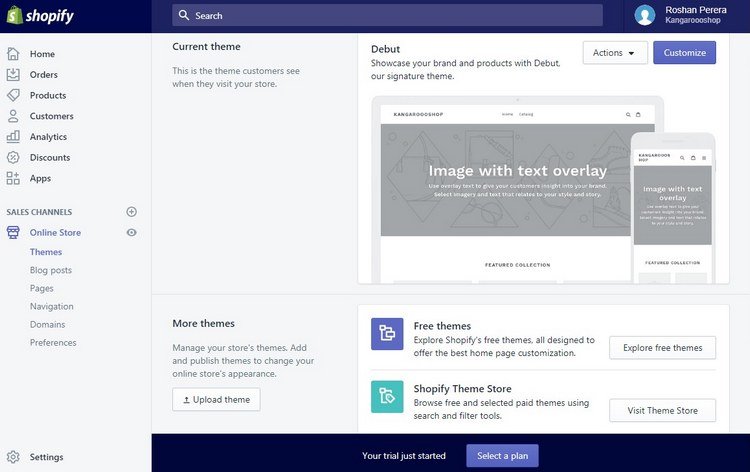
Task: Click the Shopify Theme Store heading
Action: 463,388
